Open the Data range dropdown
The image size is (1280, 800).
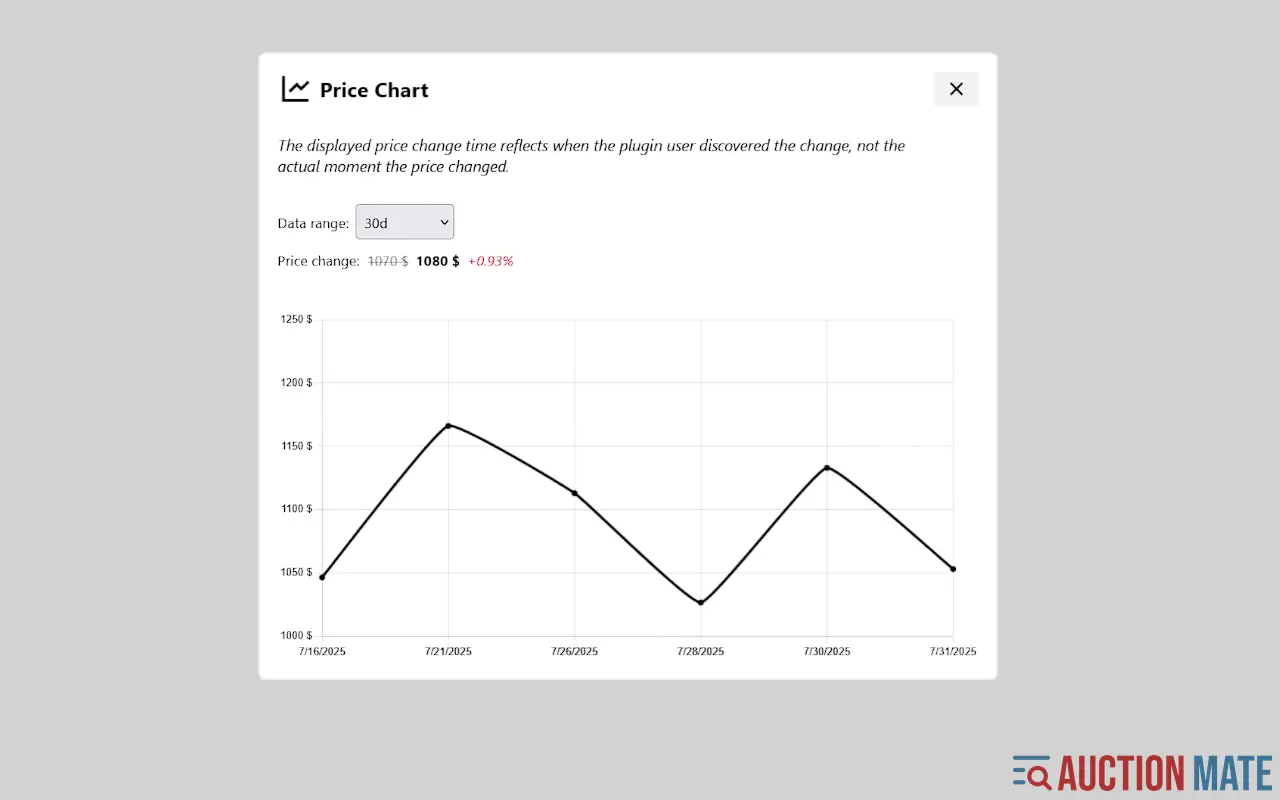click(x=404, y=222)
